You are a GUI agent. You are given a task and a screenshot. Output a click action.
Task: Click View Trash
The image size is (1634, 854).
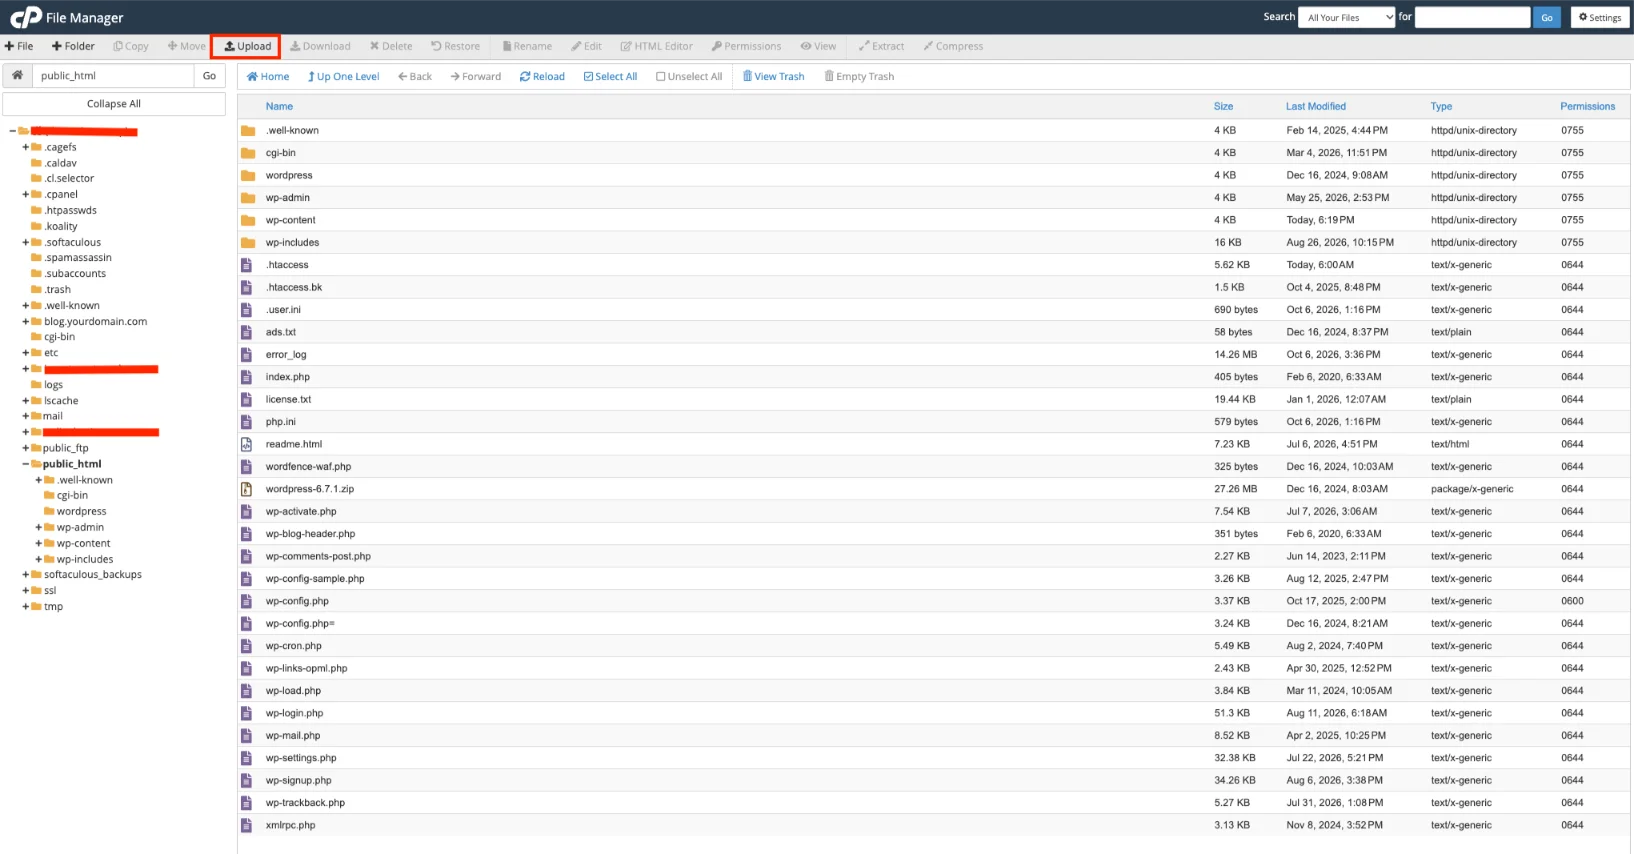773,76
